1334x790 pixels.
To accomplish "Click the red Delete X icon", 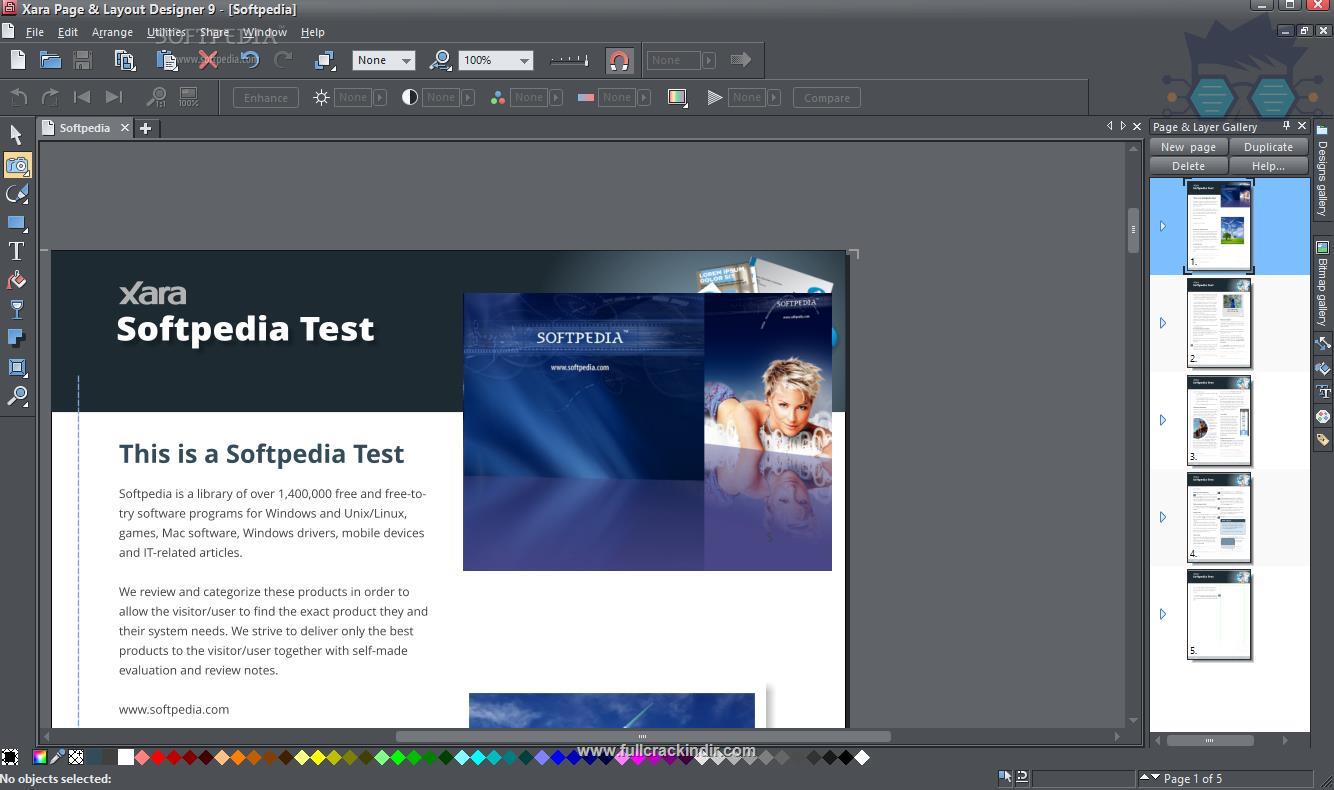I will coord(208,60).
